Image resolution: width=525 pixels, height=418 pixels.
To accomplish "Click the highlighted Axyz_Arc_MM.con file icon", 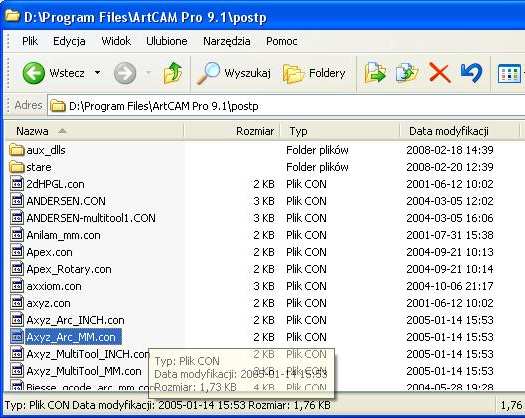I will pyautogui.click(x=17, y=337).
